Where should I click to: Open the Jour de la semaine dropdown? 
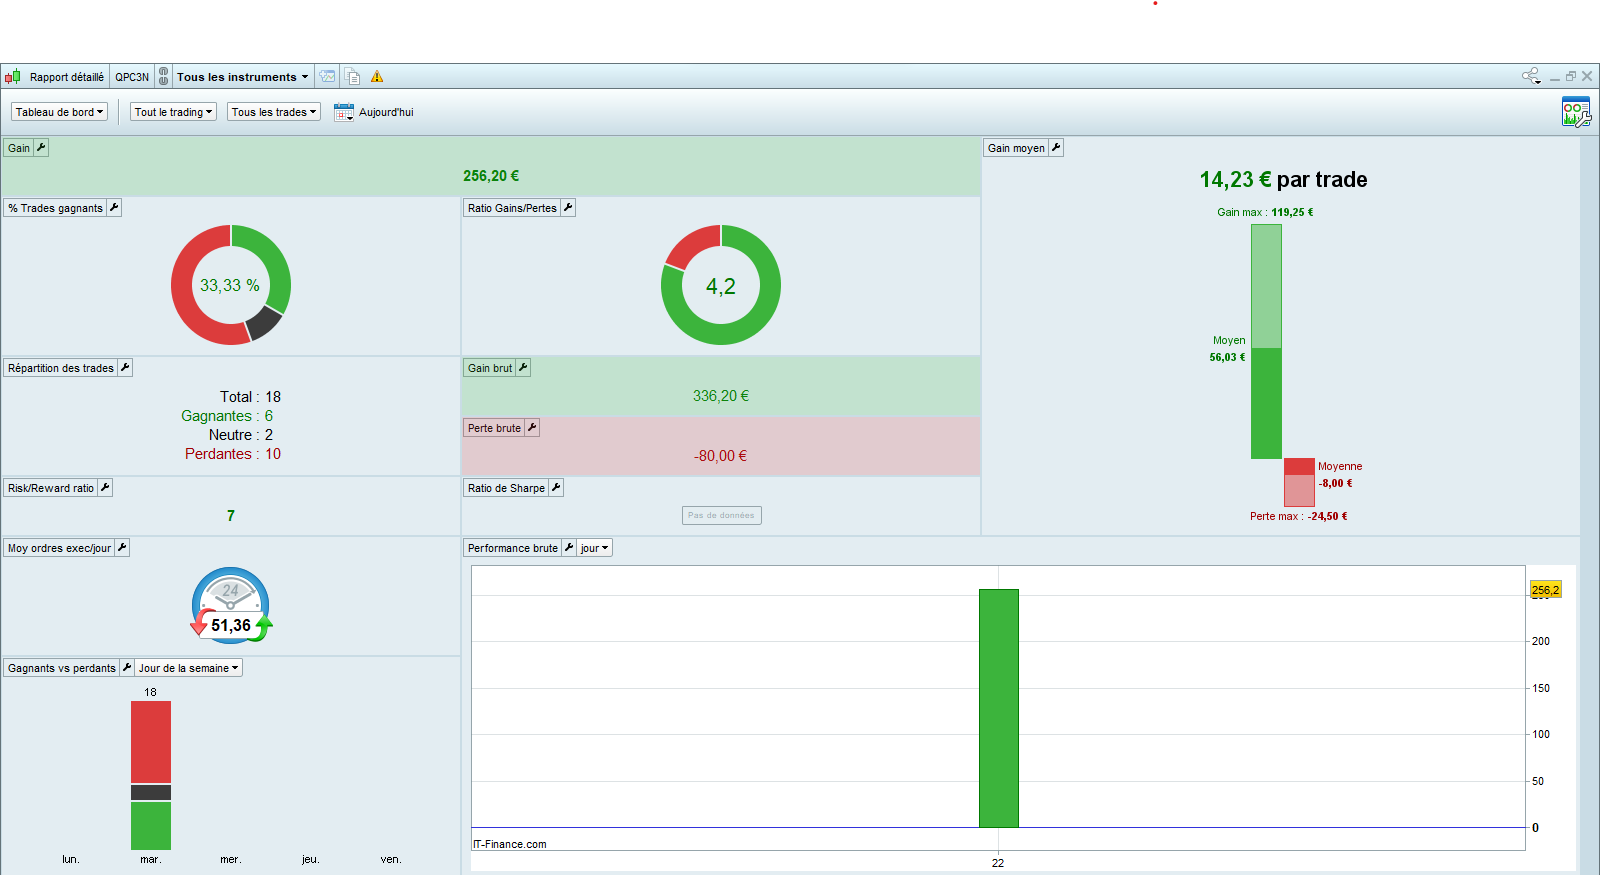(189, 668)
